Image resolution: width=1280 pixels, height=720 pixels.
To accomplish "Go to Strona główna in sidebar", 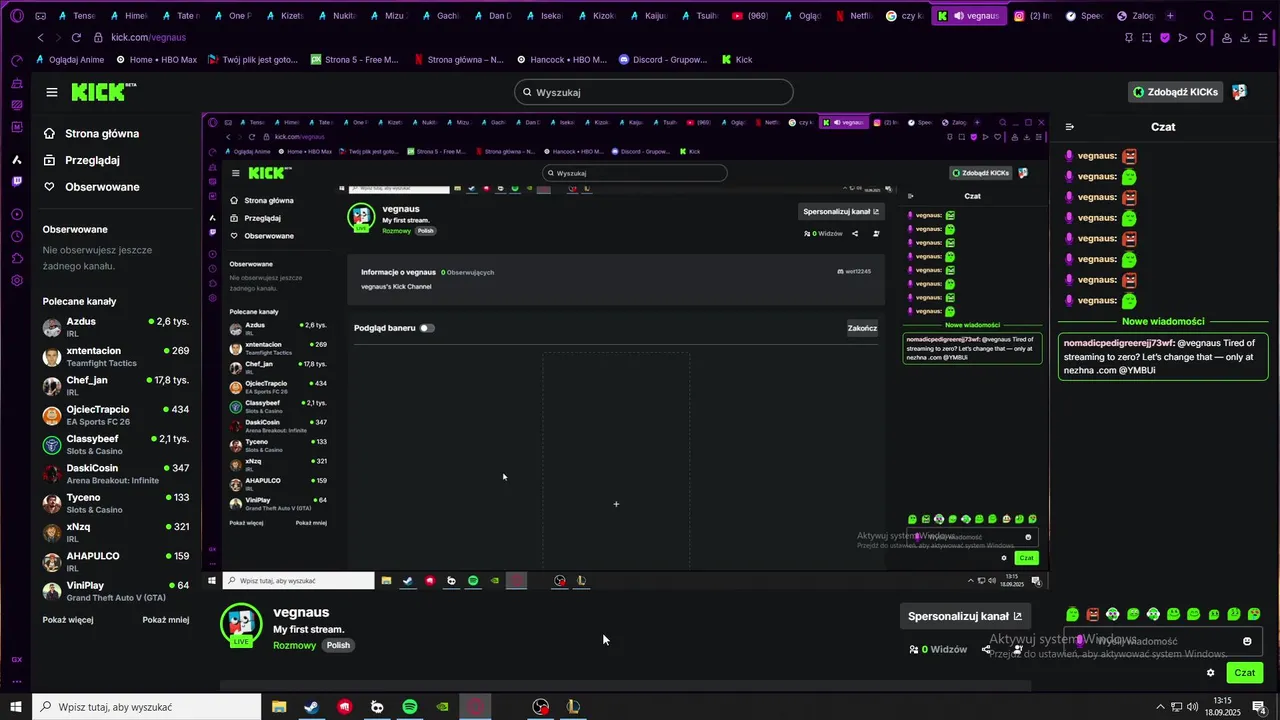I will 91,134.
